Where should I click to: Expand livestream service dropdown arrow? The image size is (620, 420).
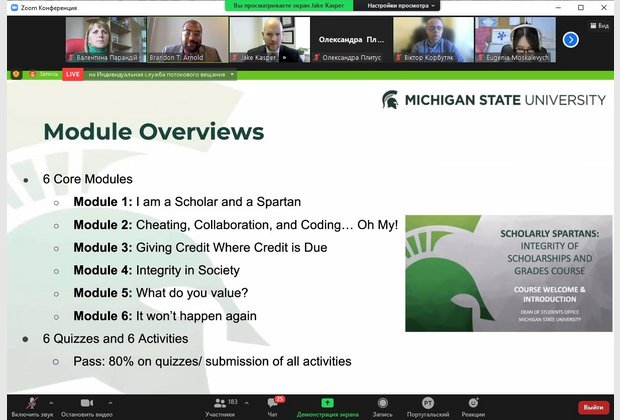pos(232,74)
